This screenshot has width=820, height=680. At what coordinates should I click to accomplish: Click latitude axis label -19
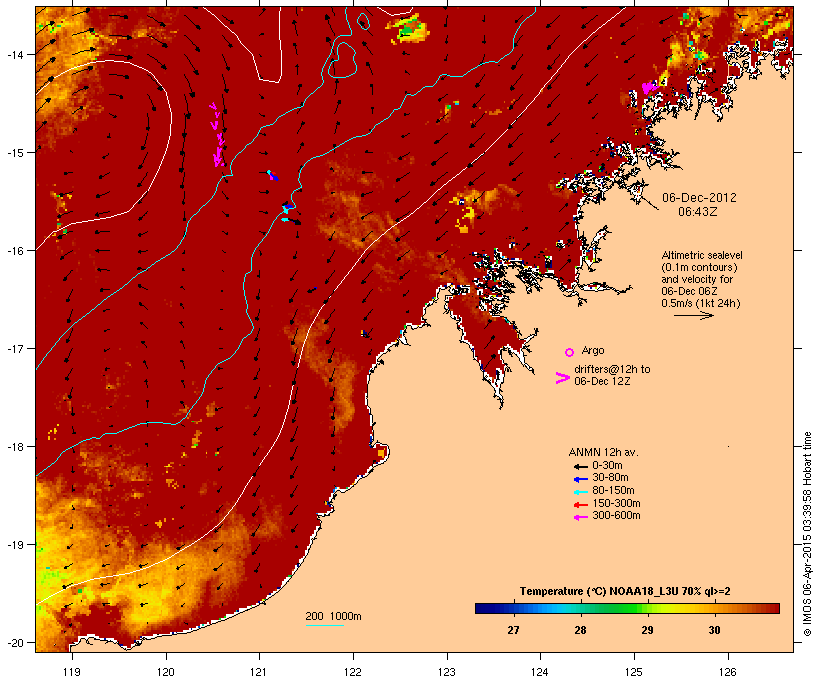(14, 545)
